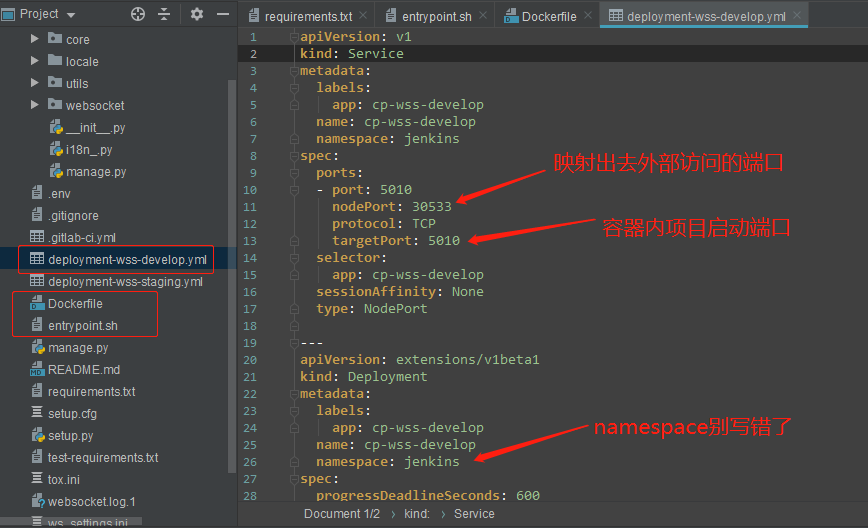The image size is (868, 528).
Task: Select the utils folder icon
Action: click(55, 82)
